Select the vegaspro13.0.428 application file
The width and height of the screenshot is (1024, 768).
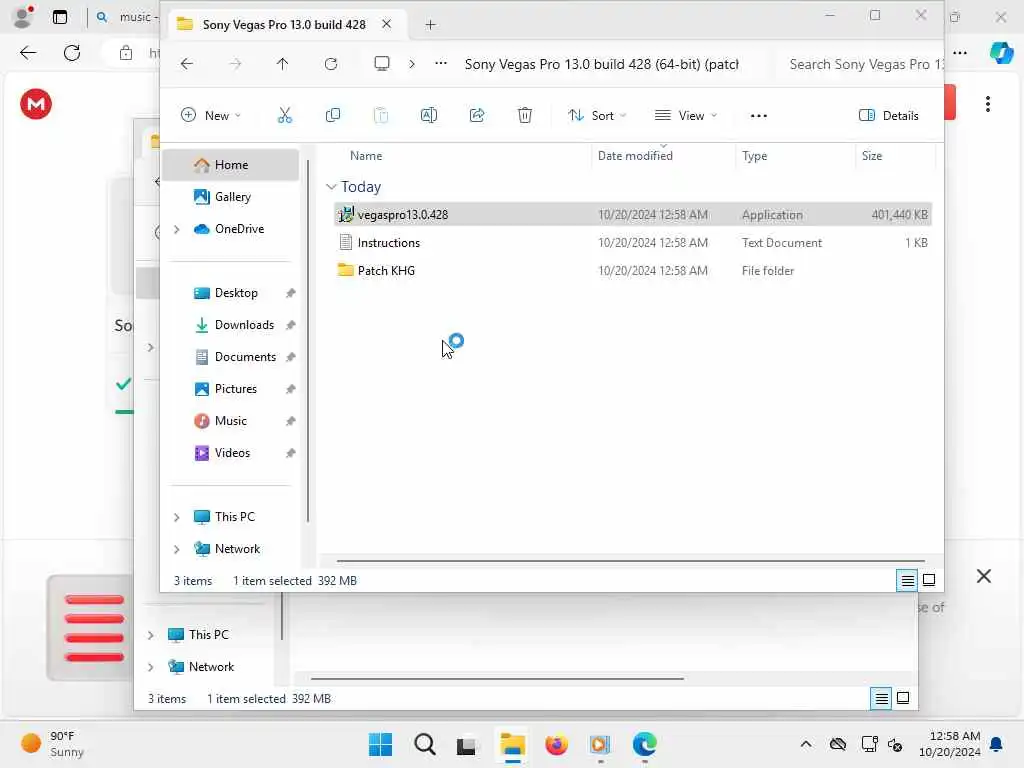[x=632, y=214]
